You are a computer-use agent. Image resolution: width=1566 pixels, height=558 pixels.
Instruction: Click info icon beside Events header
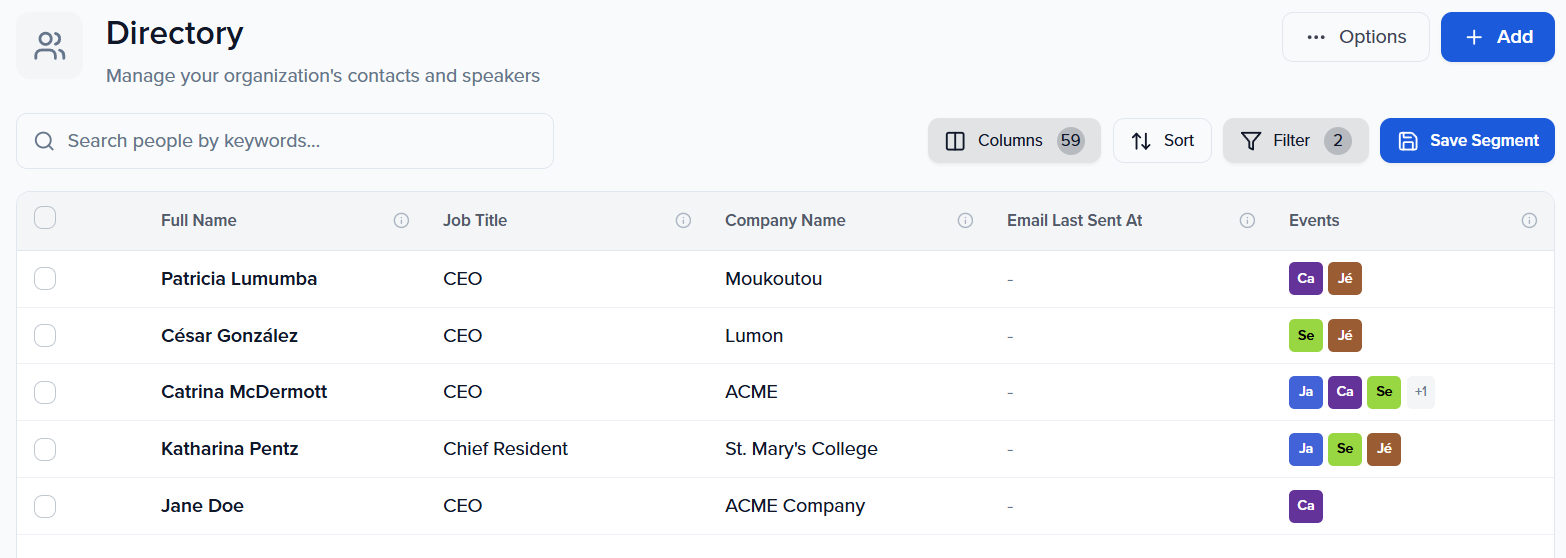1529,221
